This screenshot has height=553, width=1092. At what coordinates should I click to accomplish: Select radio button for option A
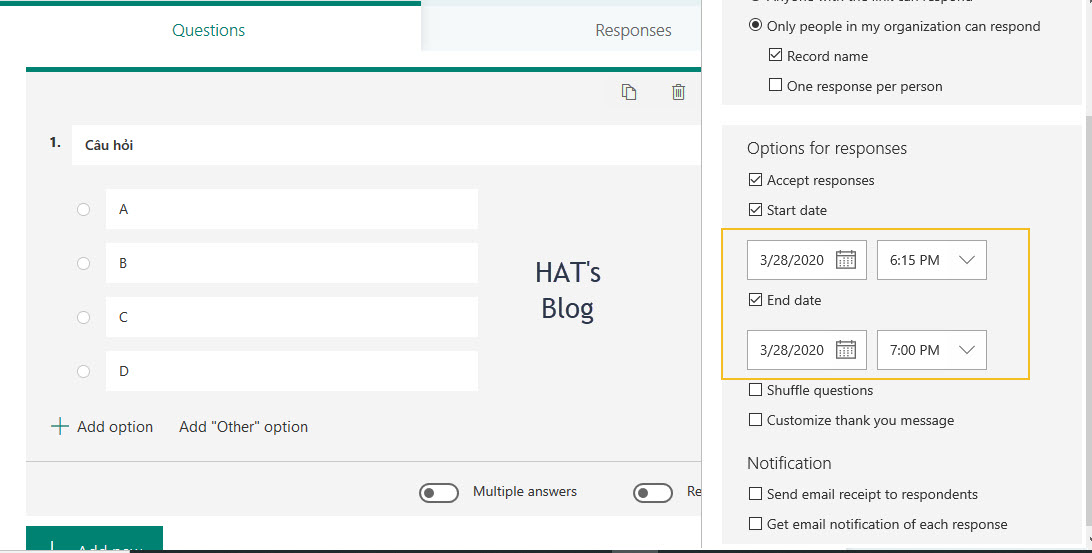coord(84,209)
